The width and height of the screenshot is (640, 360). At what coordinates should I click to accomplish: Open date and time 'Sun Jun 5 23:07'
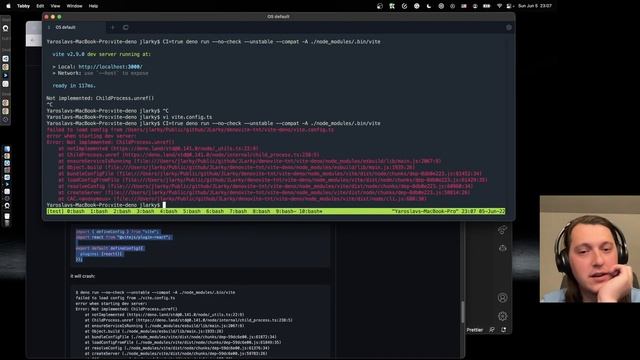coord(535,6)
